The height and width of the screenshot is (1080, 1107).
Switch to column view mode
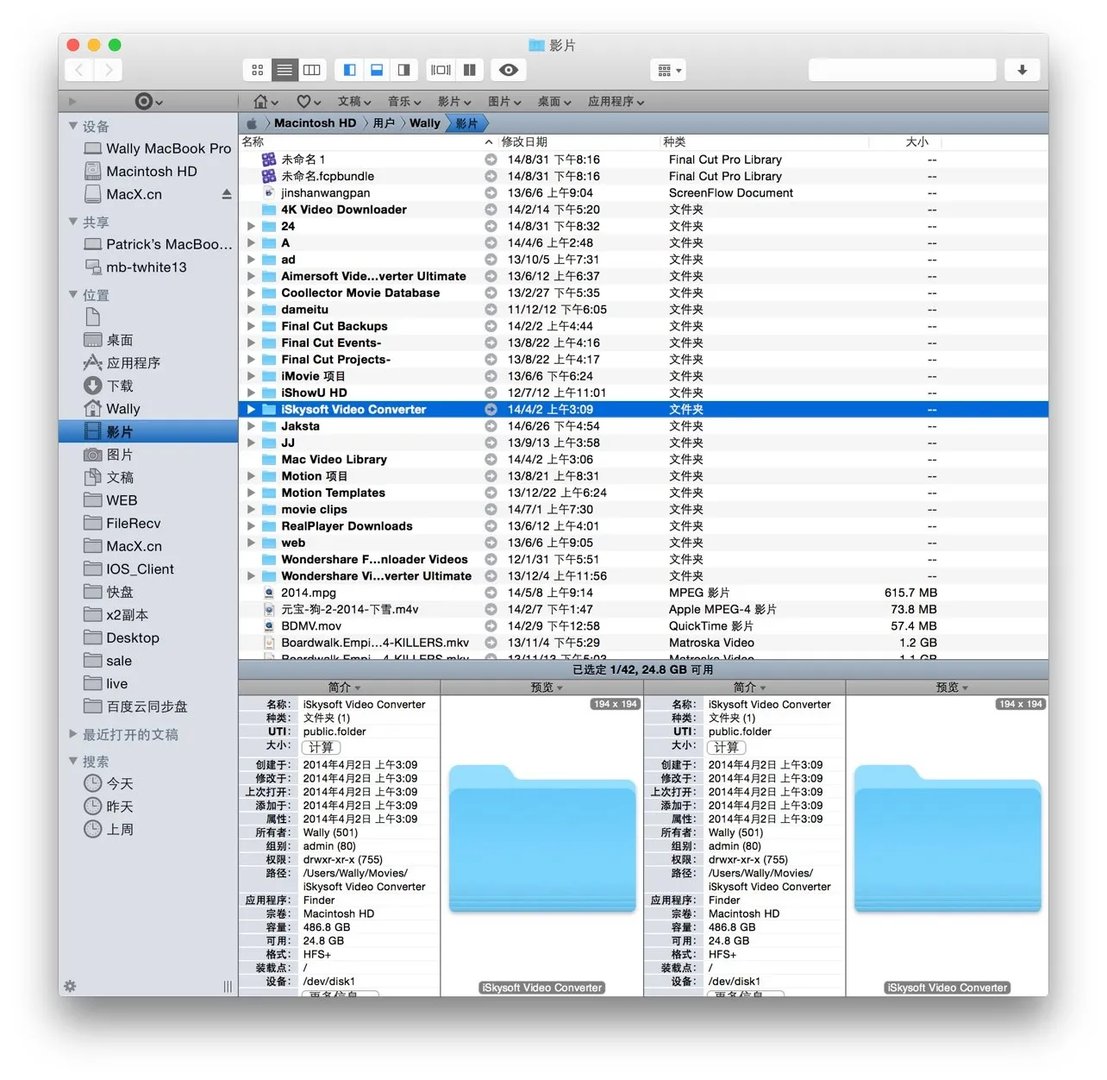pos(312,70)
